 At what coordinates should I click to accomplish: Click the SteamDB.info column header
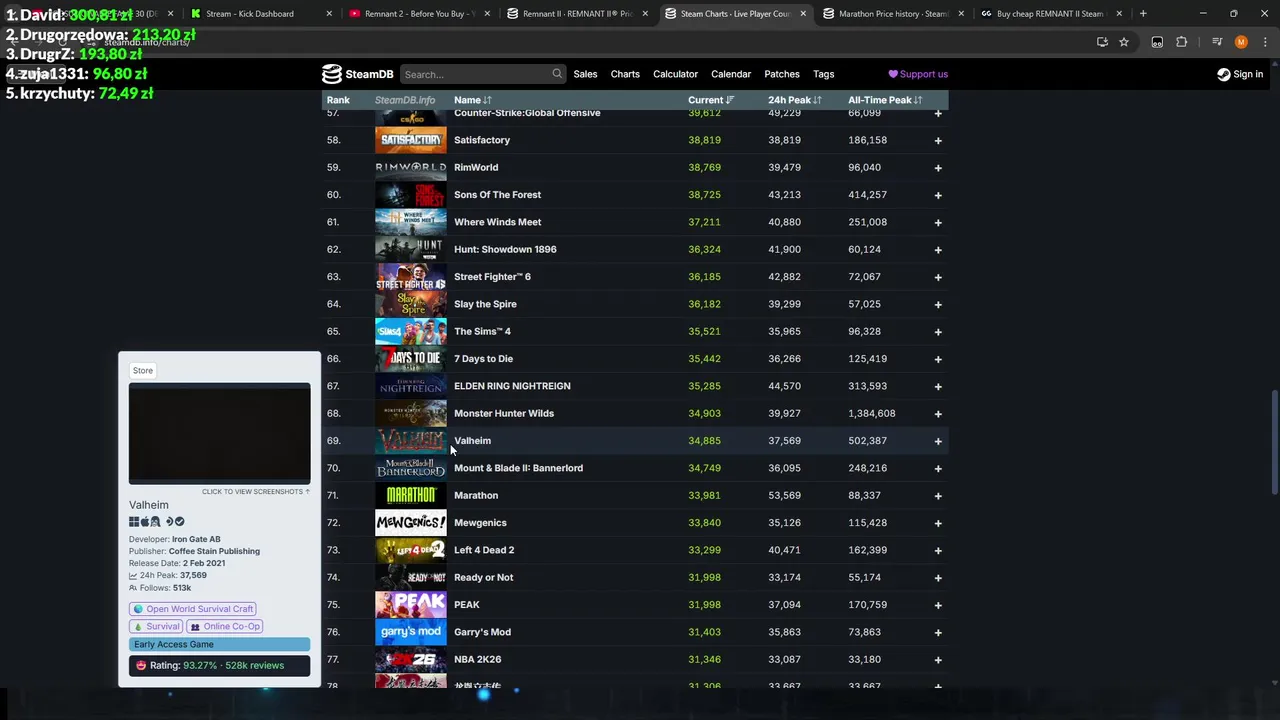(405, 100)
